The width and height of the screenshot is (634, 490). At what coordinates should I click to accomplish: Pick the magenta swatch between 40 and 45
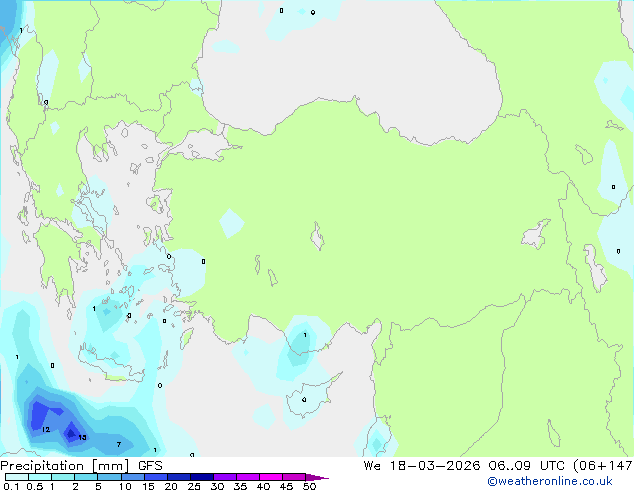271,477
